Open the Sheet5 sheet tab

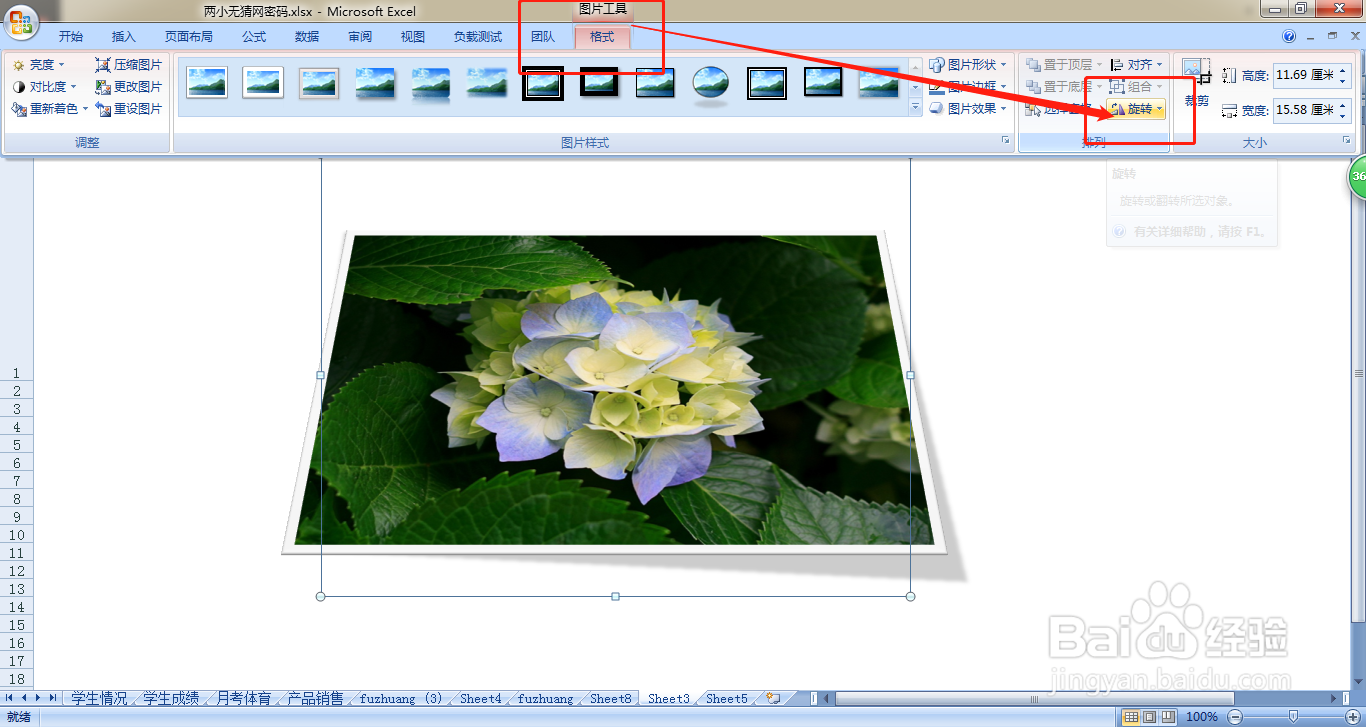tap(727, 698)
